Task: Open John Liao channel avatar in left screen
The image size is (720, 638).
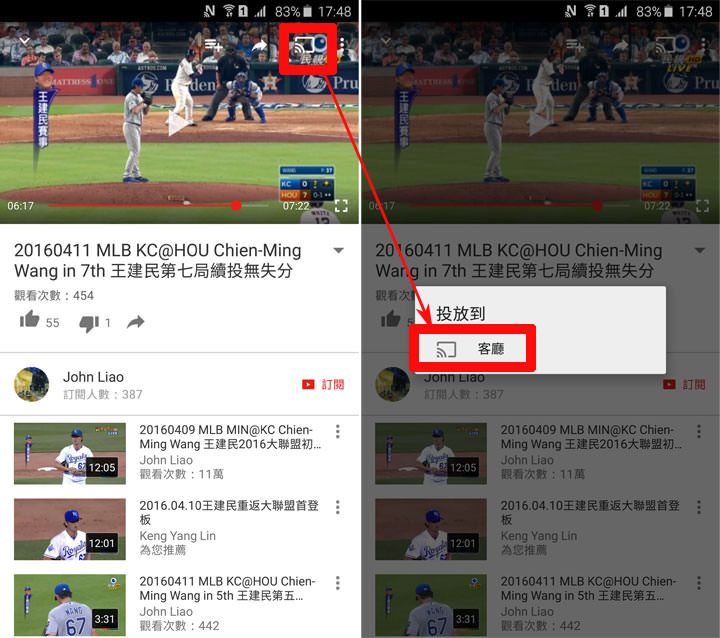Action: tap(32, 384)
